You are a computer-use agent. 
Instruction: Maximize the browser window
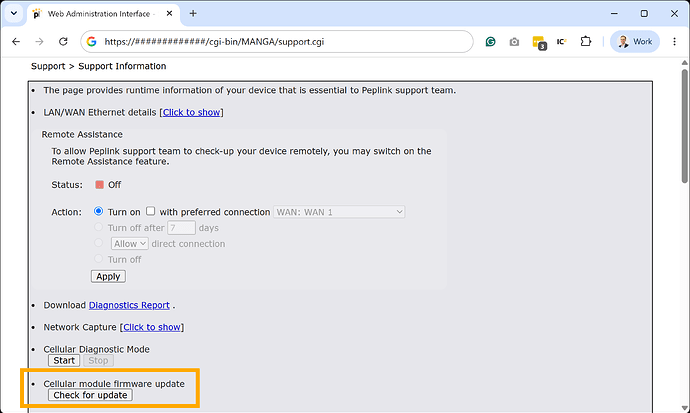click(644, 14)
